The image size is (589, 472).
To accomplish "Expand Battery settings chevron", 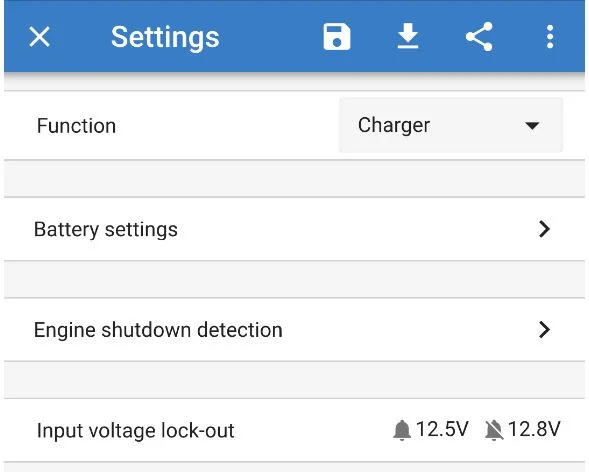I will (x=544, y=229).
